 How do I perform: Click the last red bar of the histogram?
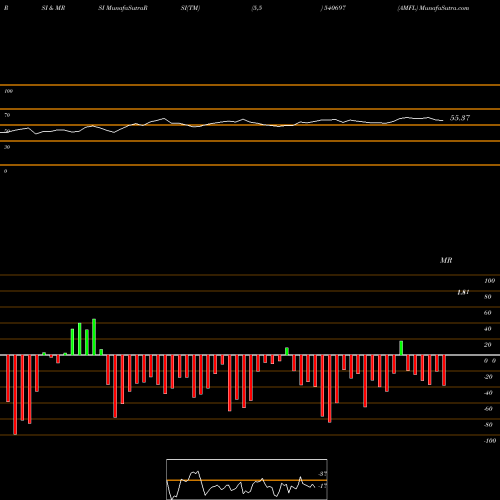pyautogui.click(x=444, y=370)
